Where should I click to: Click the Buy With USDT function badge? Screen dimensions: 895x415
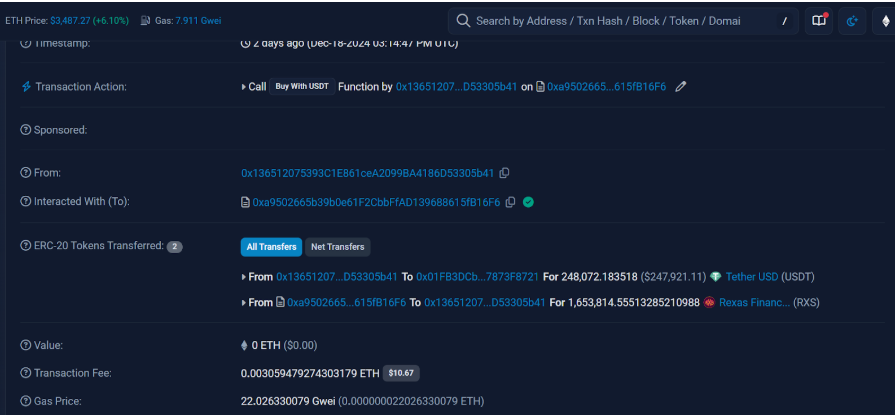(302, 87)
